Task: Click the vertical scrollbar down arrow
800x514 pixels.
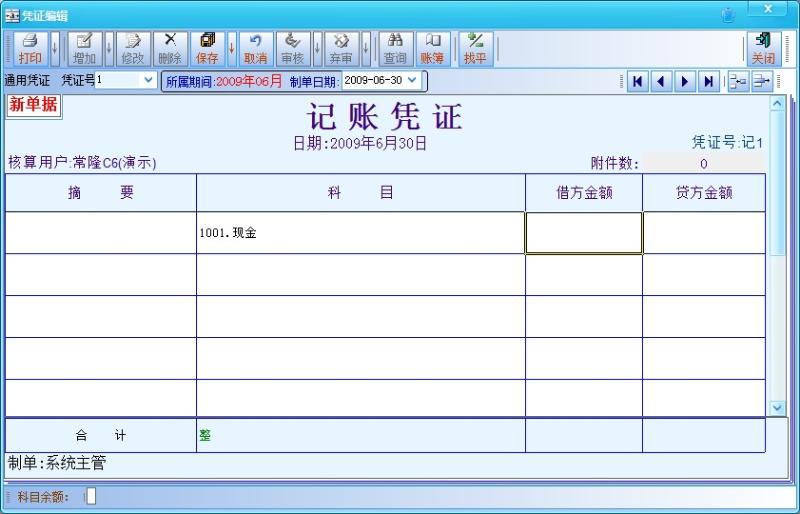Action: click(777, 407)
